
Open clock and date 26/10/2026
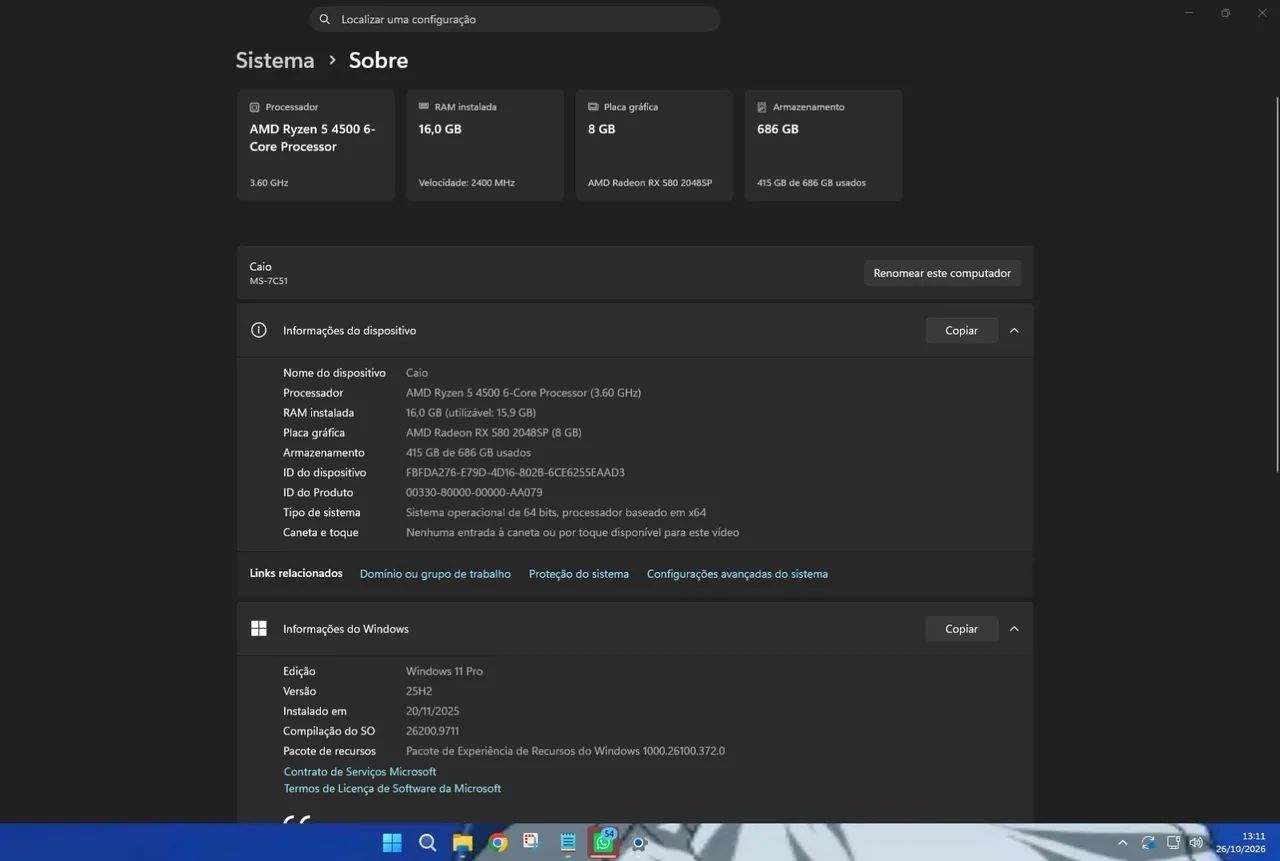click(1241, 843)
